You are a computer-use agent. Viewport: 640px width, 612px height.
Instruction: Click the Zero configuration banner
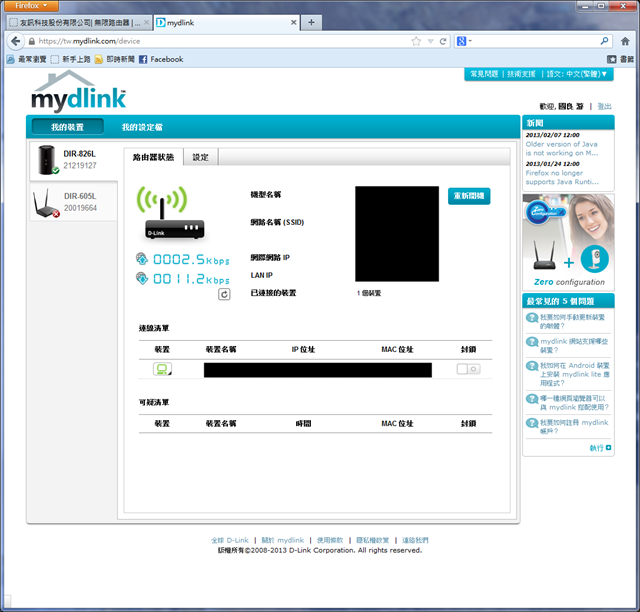coord(568,241)
